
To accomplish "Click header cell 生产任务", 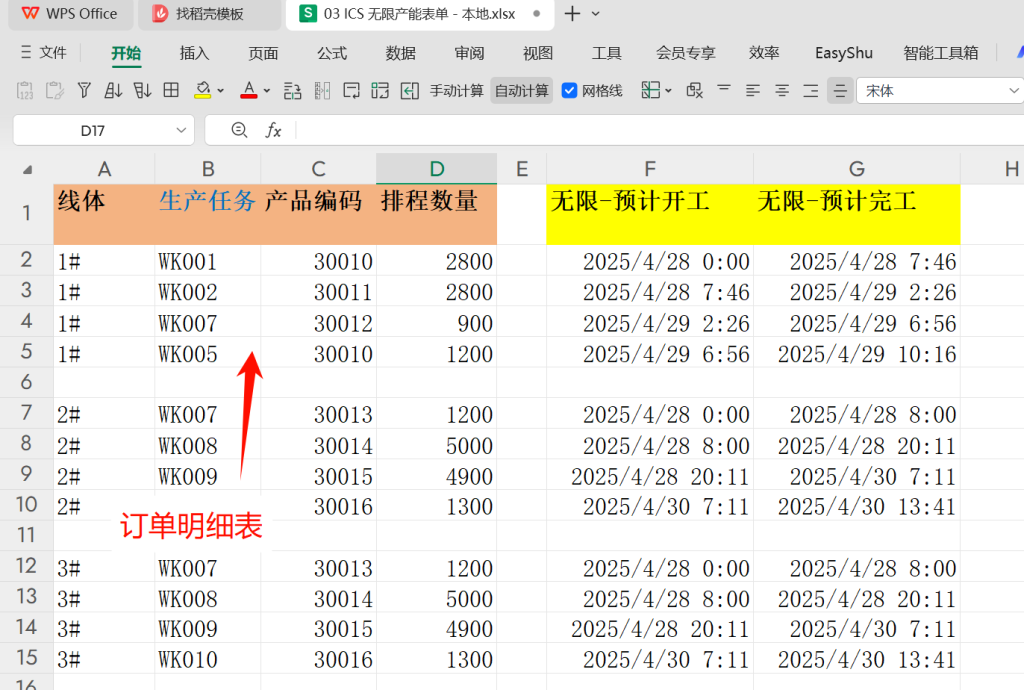I will (208, 214).
